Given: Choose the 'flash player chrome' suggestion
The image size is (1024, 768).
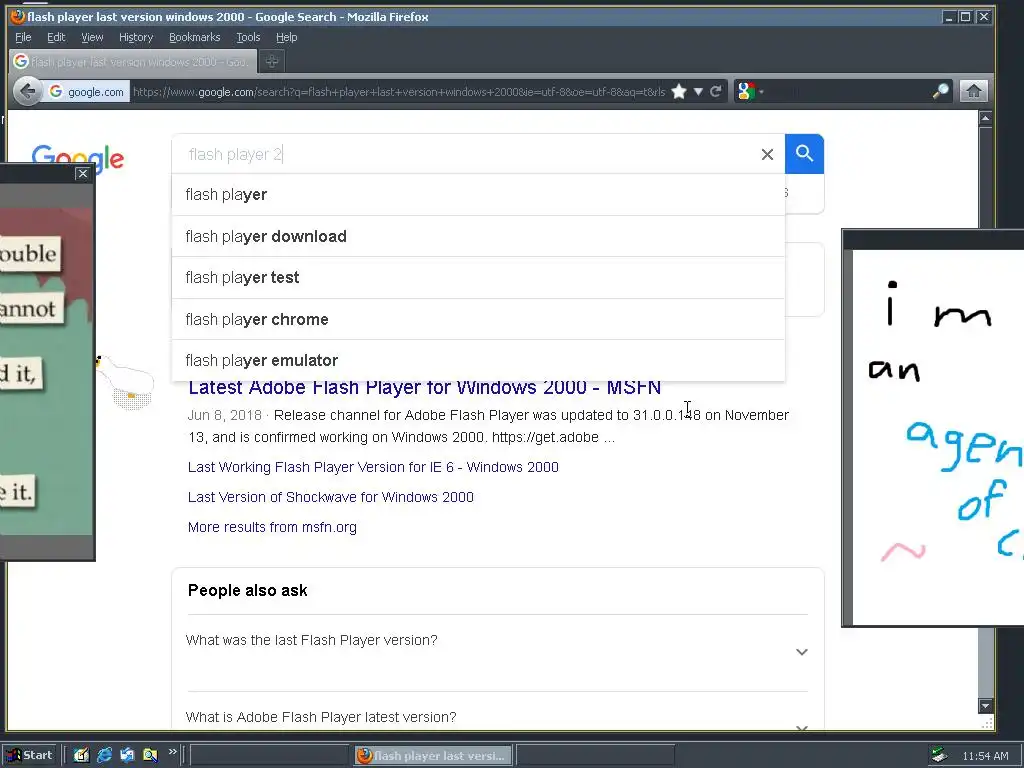Looking at the screenshot, I should 478,319.
